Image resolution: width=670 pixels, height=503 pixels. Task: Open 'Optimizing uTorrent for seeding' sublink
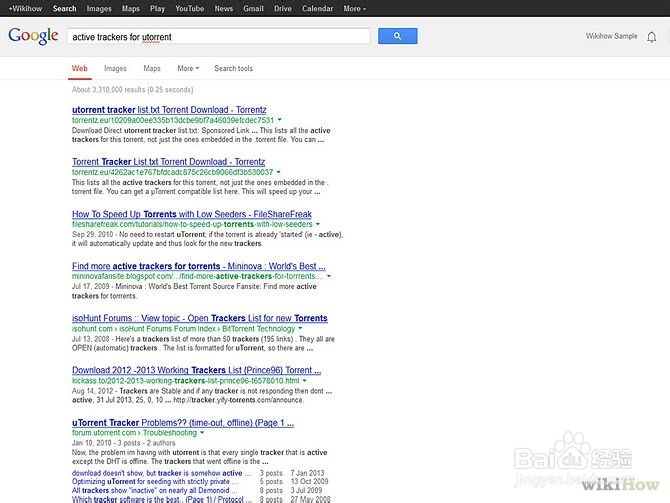(x=155, y=481)
